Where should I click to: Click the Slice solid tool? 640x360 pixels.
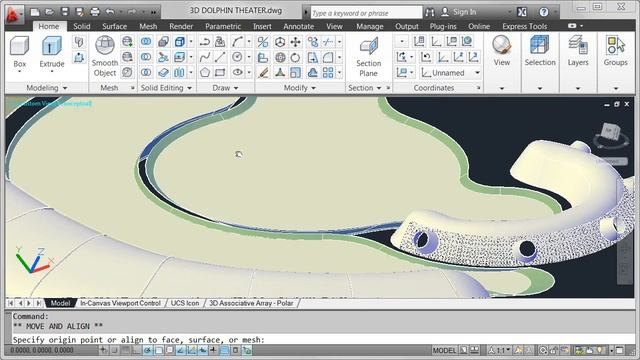[163, 57]
